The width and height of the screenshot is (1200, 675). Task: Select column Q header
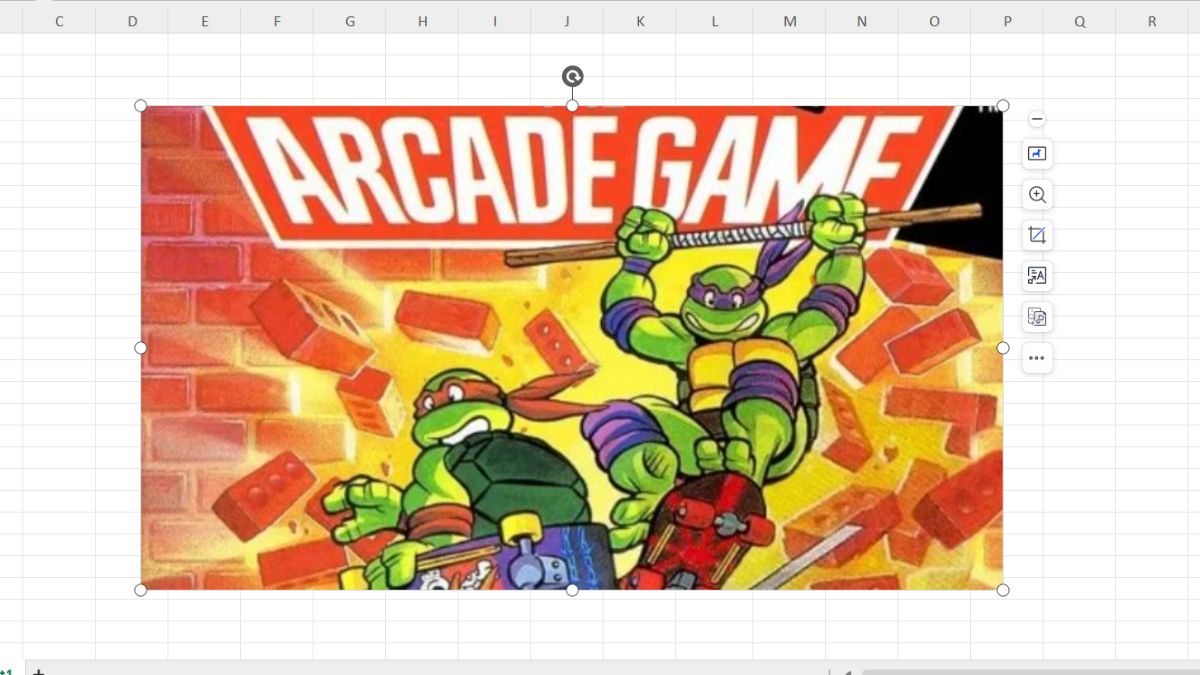(x=1080, y=21)
